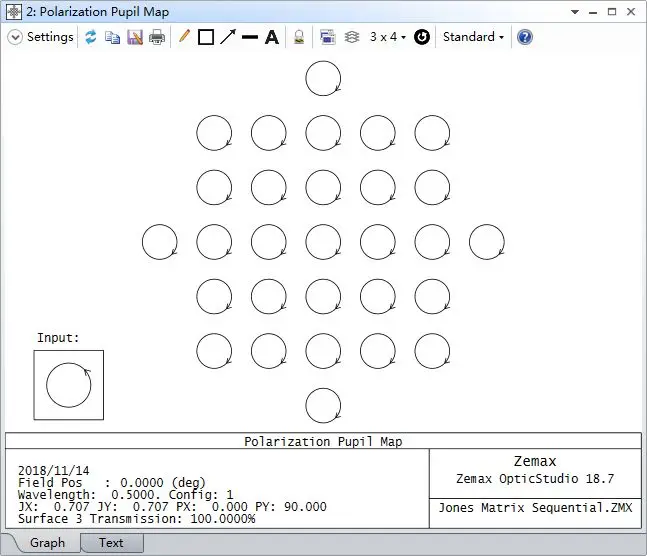Viewport: 647px width, 556px height.
Task: Click 'Surface 3 Transmission: 100.0000%' text
Action: click(x=137, y=519)
